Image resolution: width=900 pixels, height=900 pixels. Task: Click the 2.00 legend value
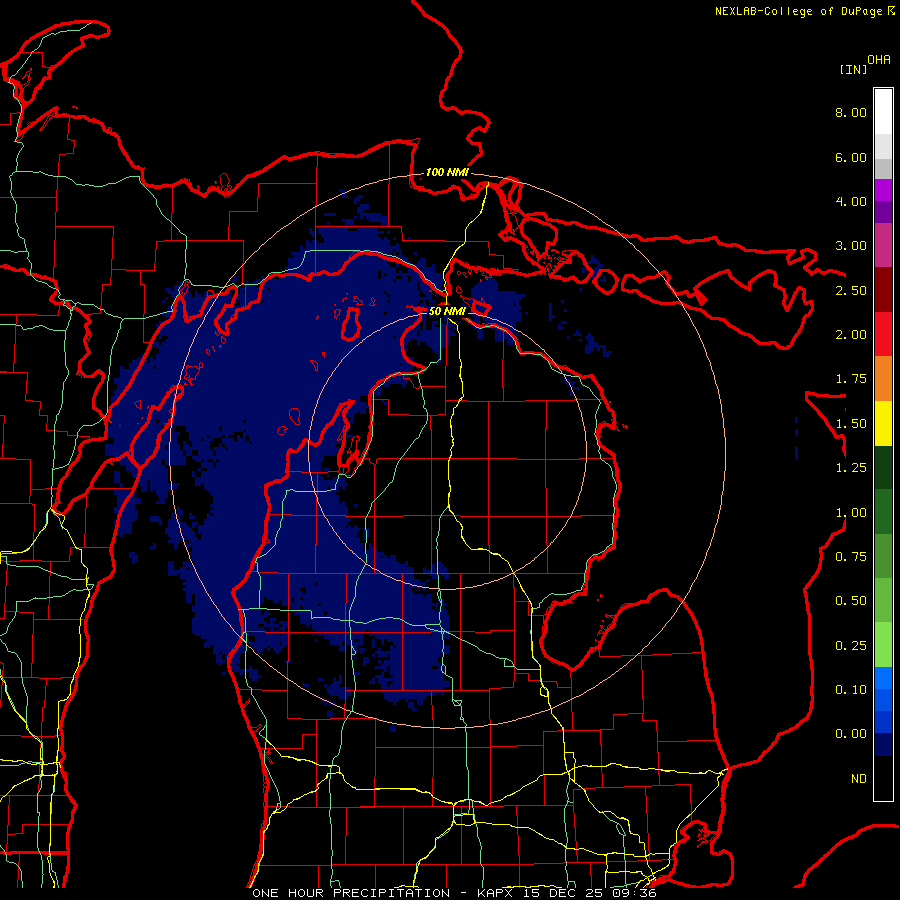[851, 335]
